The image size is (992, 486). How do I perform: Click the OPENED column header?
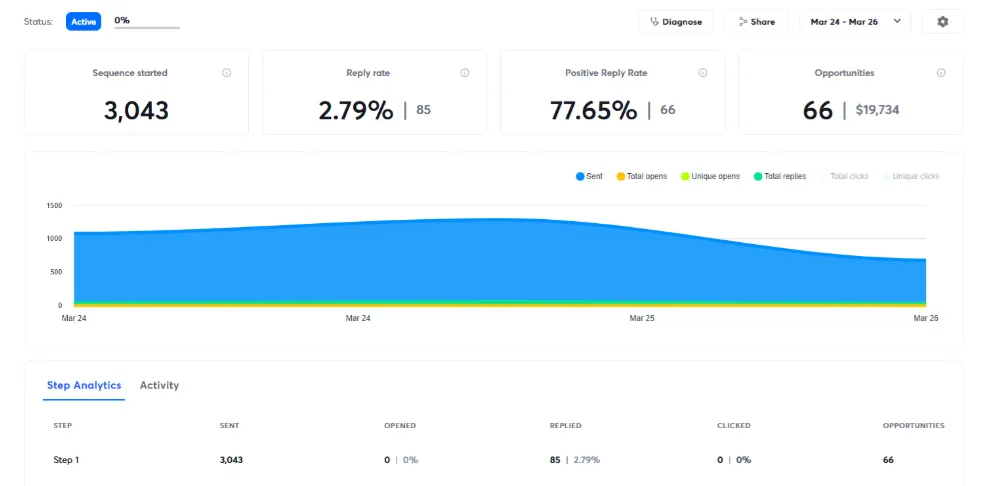click(x=400, y=426)
